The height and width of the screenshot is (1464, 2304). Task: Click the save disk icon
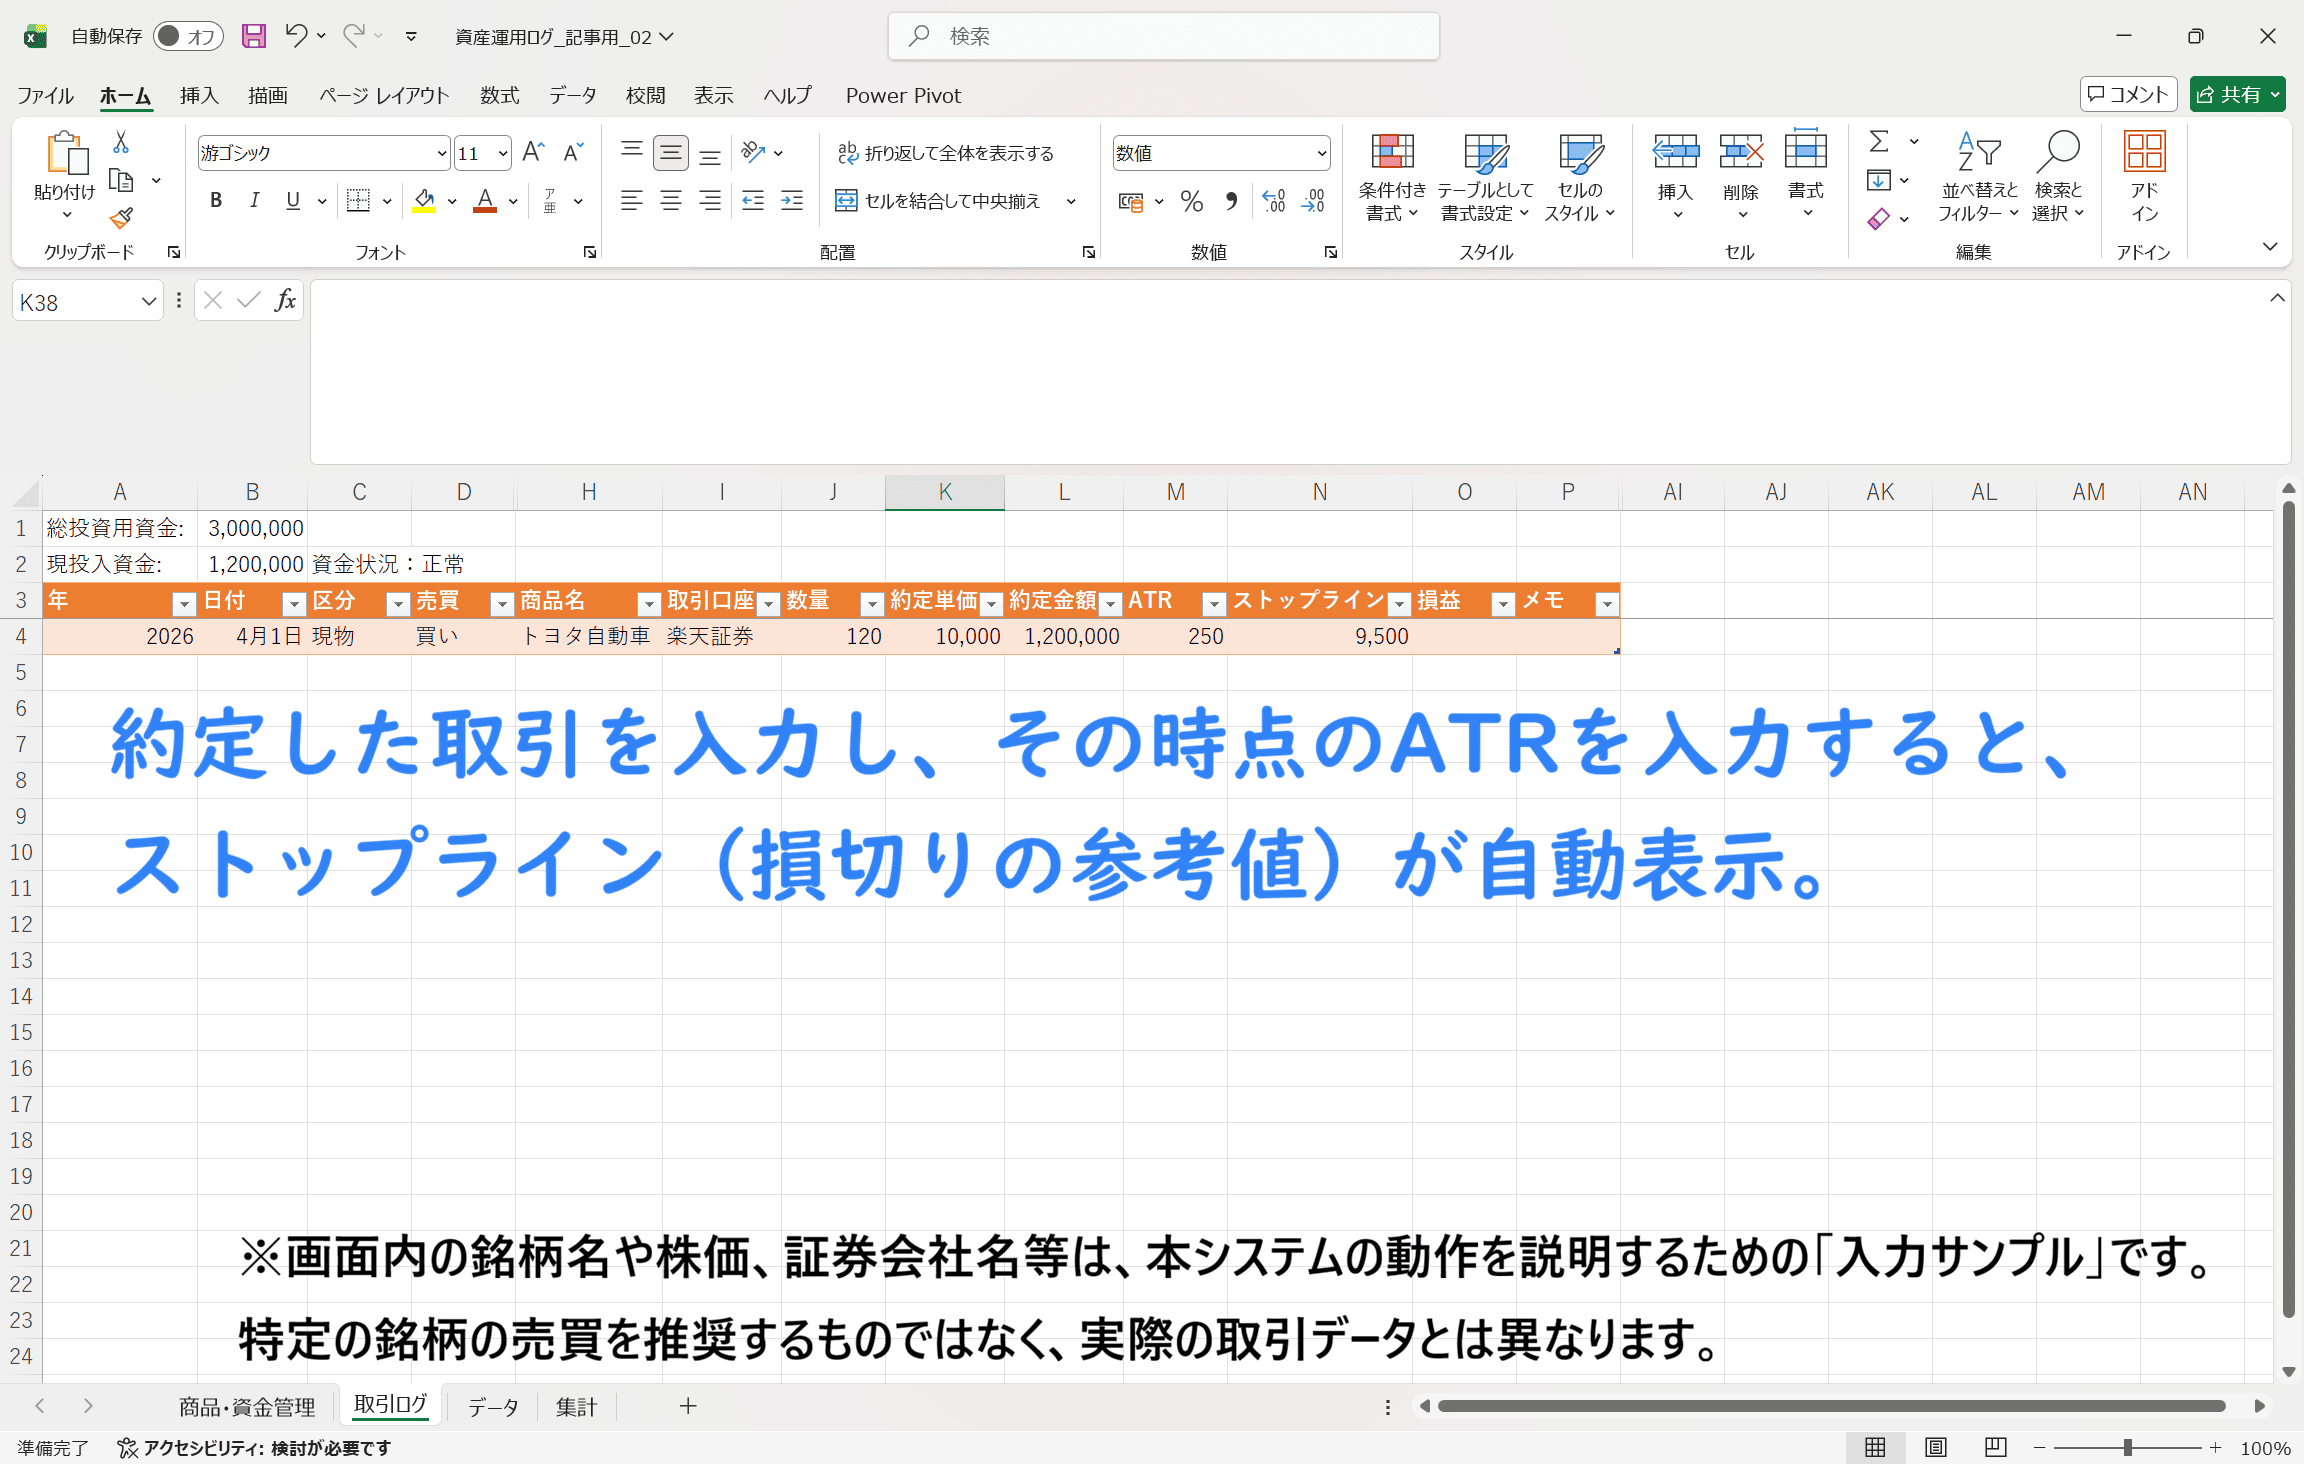[x=254, y=36]
